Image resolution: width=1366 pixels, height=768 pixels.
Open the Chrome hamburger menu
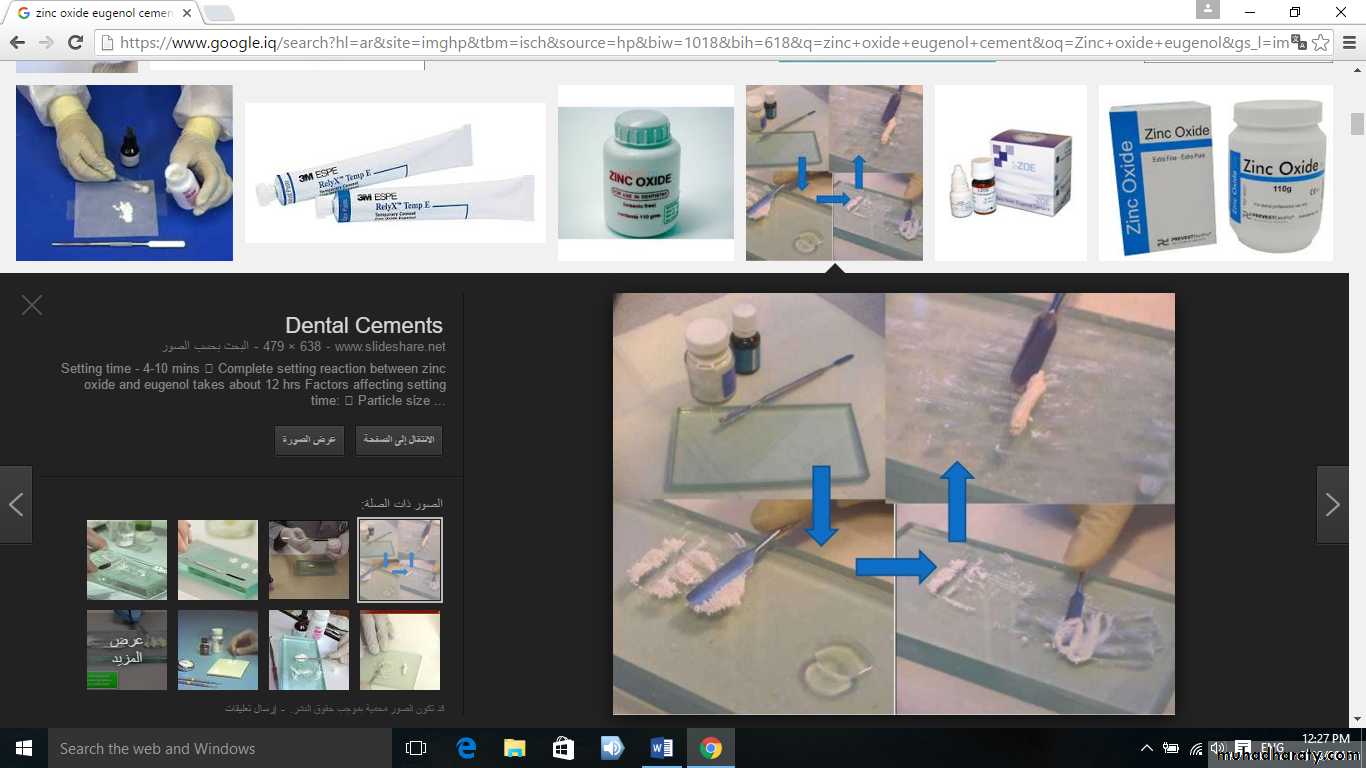click(x=1349, y=42)
